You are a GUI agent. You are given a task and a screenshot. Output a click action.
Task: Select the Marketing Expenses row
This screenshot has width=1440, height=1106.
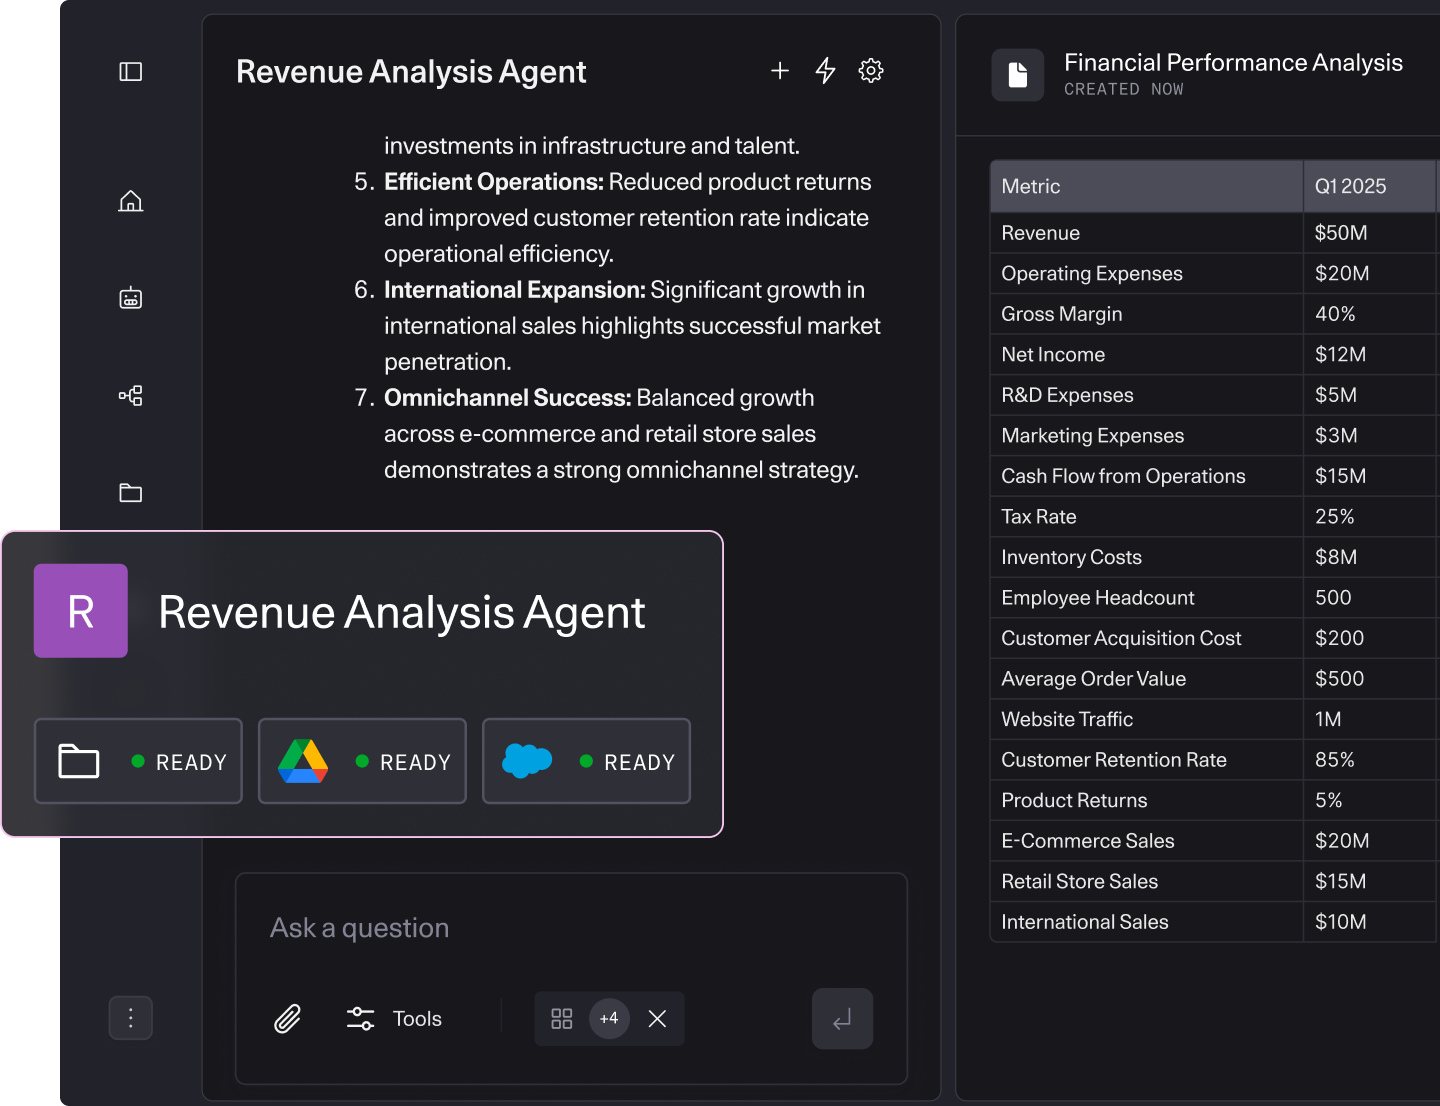pyautogui.click(x=1215, y=436)
